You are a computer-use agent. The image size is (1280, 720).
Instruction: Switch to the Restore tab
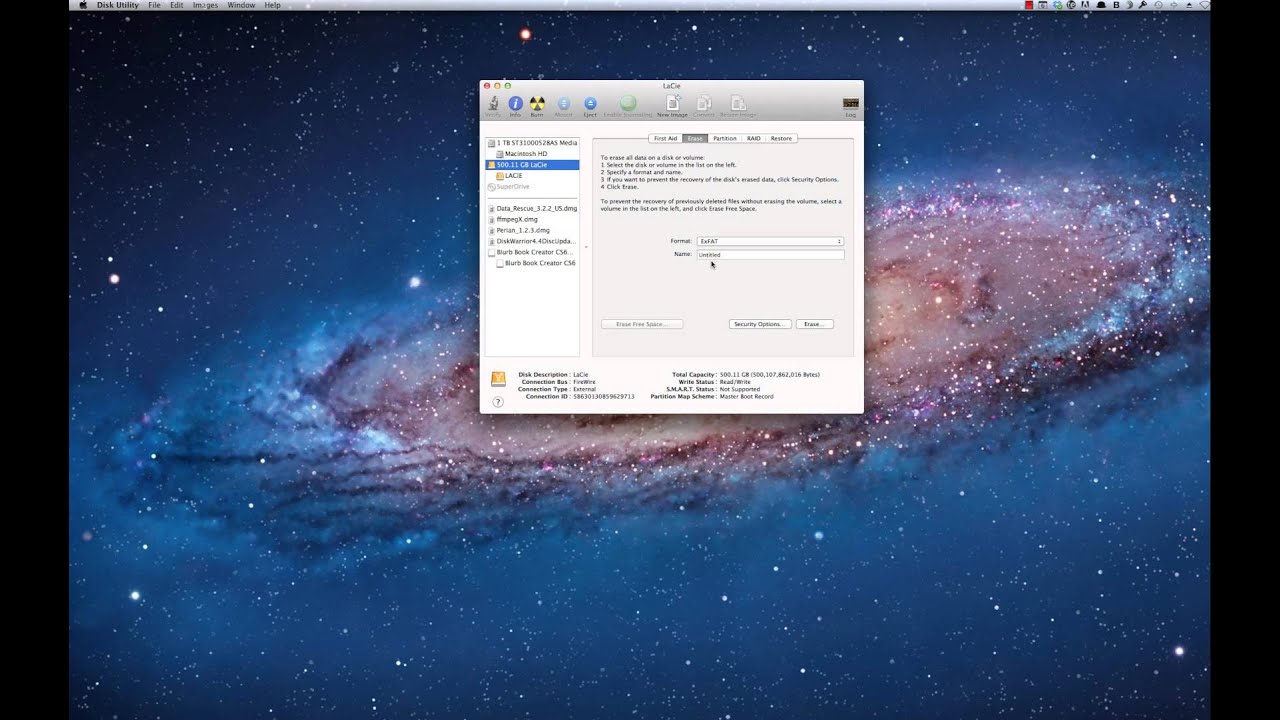pos(781,138)
